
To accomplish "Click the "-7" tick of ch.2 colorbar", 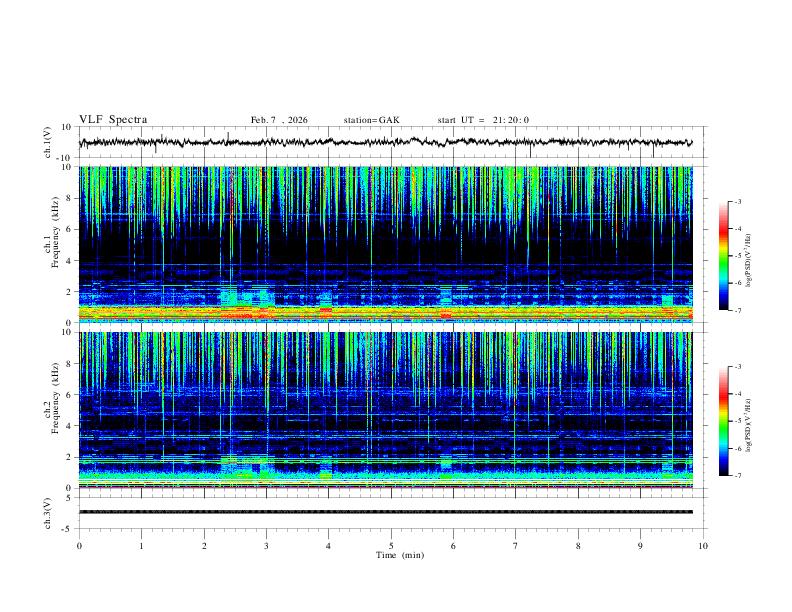I will coord(737,476).
